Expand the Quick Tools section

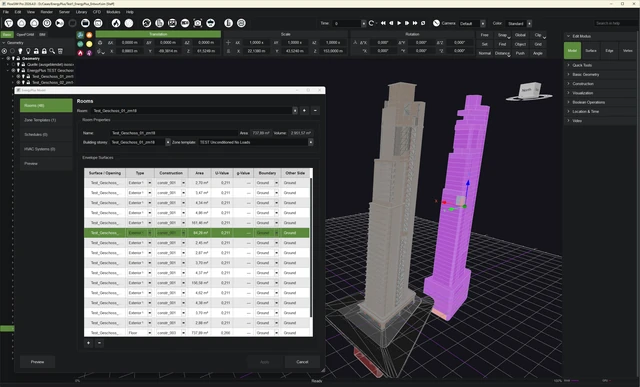click(x=600, y=65)
